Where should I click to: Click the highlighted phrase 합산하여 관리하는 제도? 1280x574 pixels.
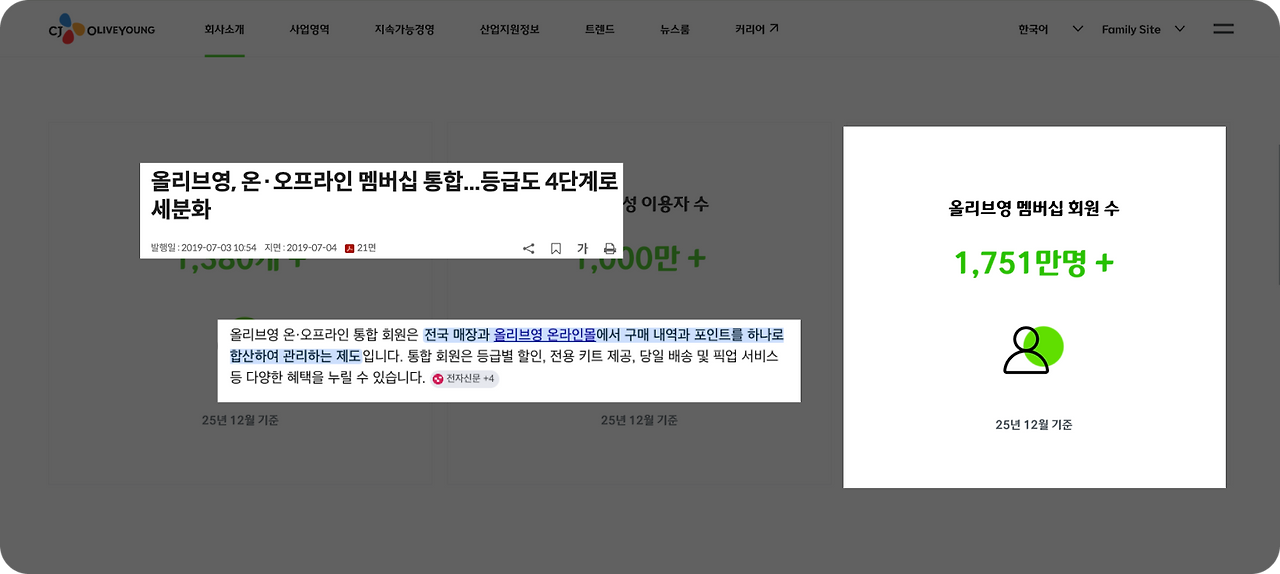[295, 356]
